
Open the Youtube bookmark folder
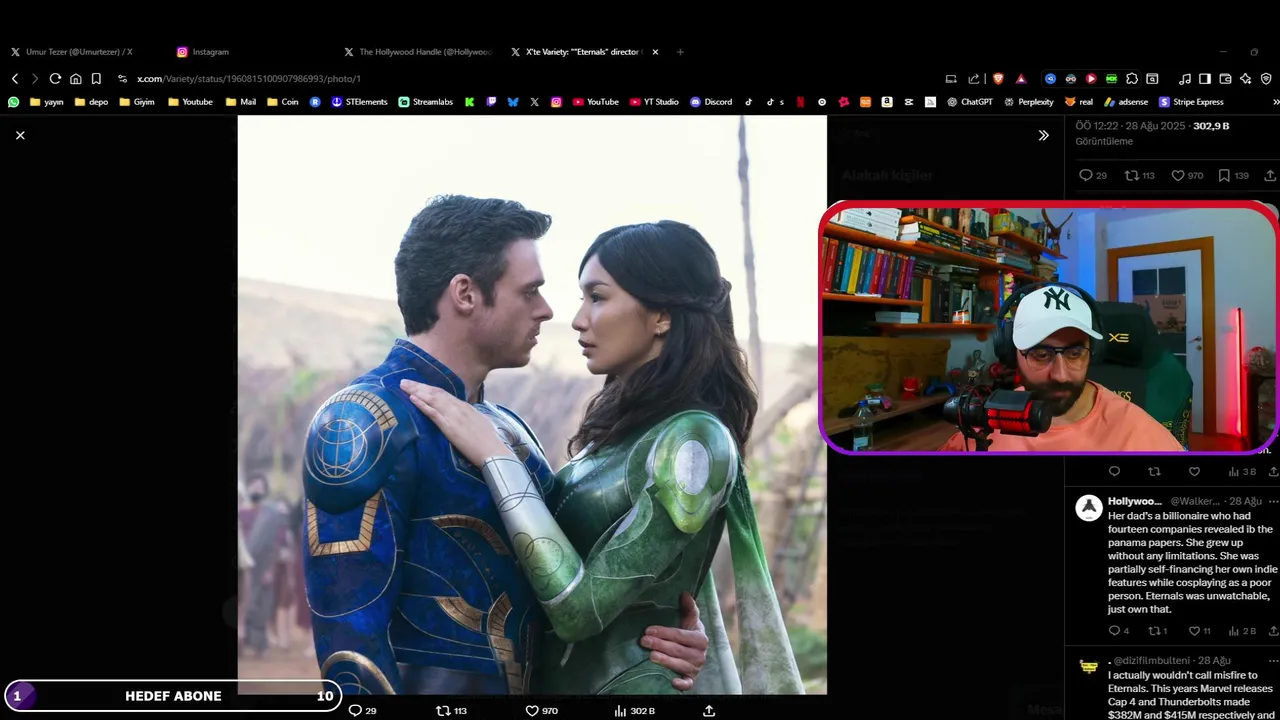point(190,102)
